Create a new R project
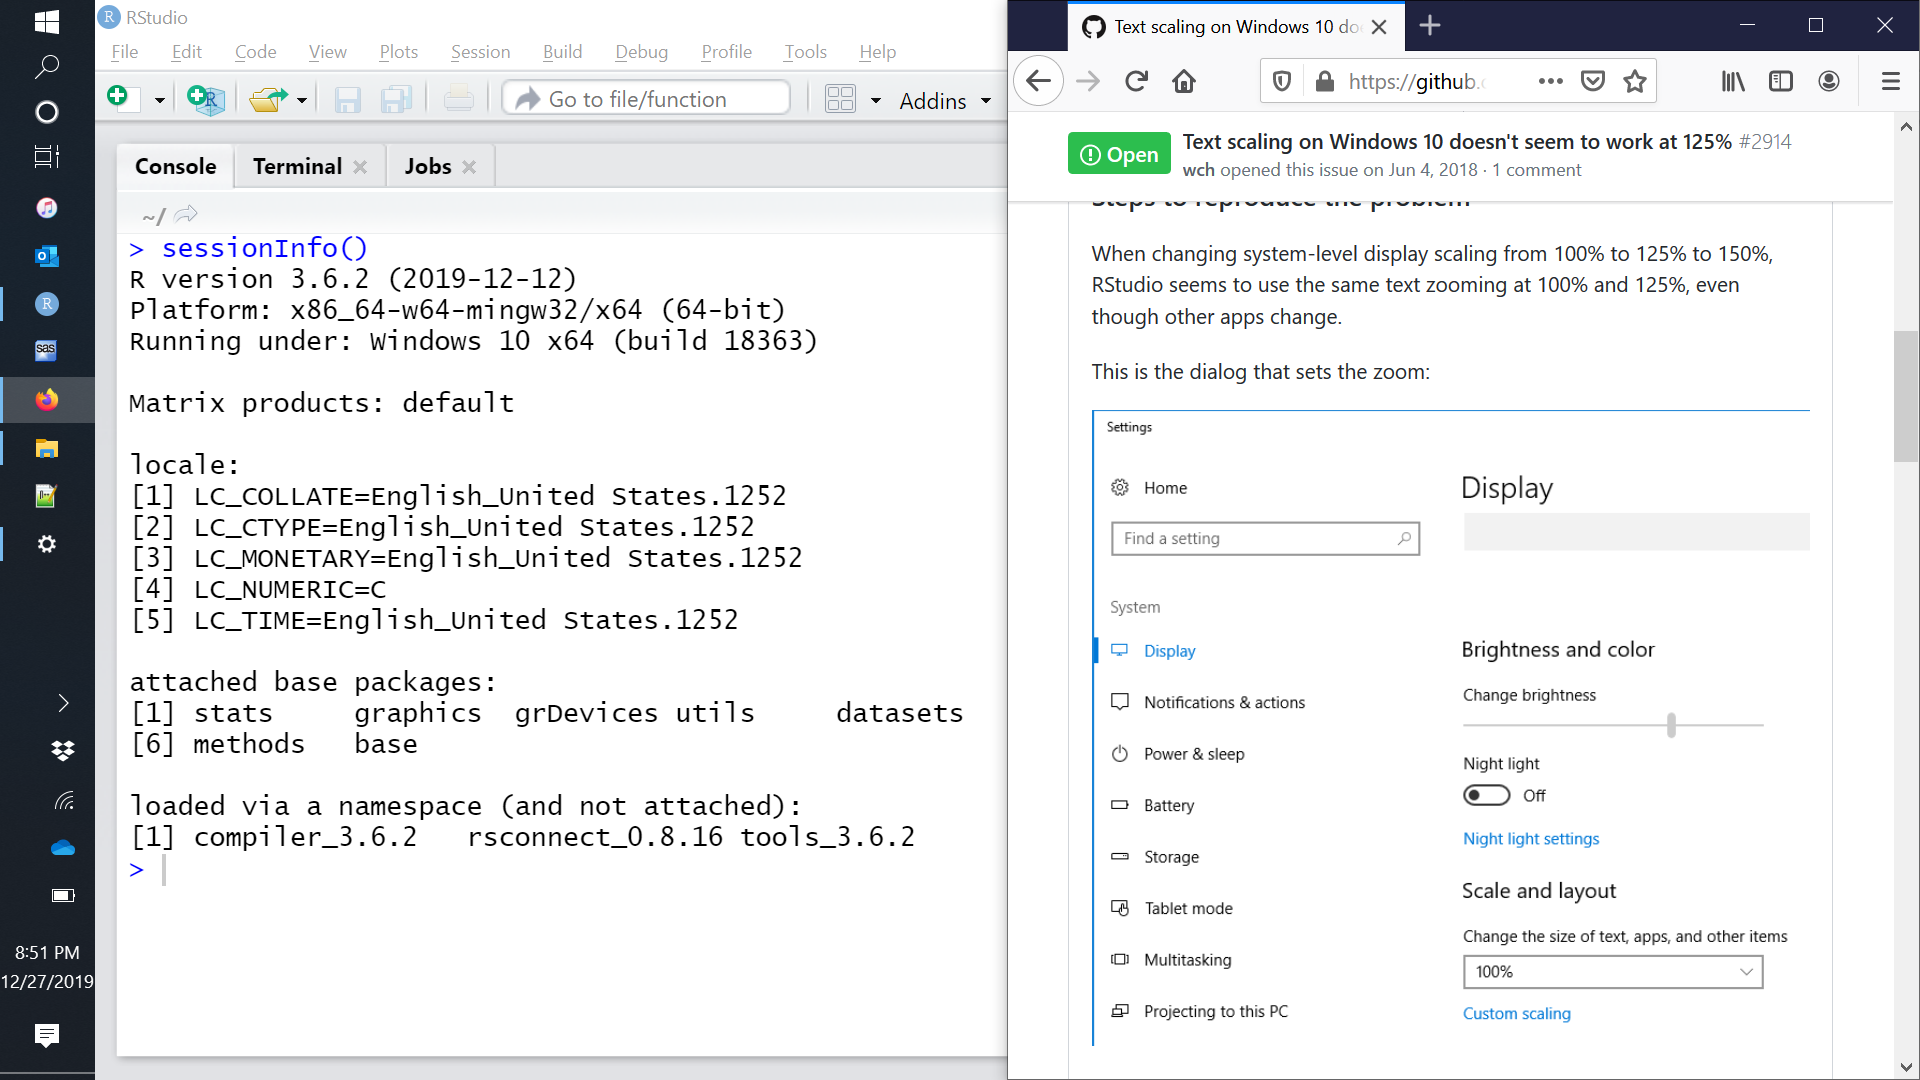This screenshot has width=1920, height=1080. (x=205, y=99)
